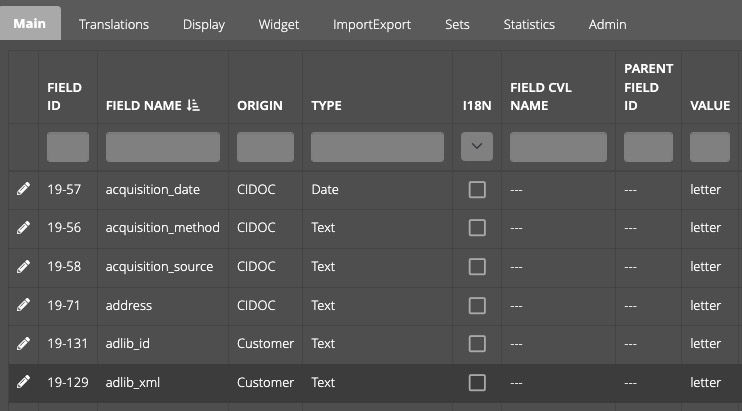The image size is (742, 411).
Task: Open the I18N filter dropdown
Action: (x=477, y=146)
